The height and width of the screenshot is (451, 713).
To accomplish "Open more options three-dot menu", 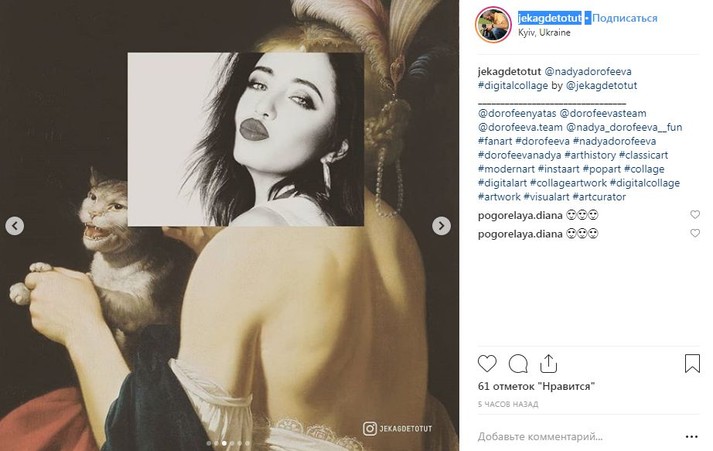I will point(690,437).
